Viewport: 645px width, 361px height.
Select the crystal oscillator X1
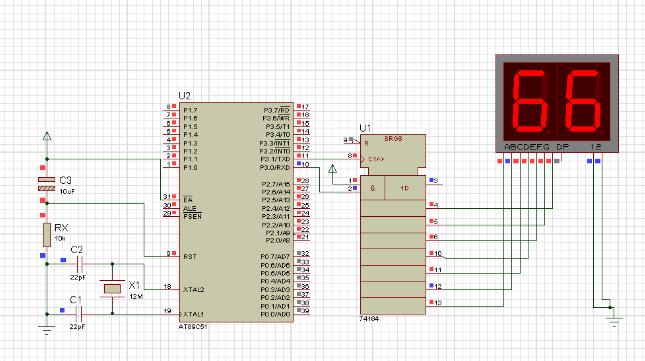point(112,289)
